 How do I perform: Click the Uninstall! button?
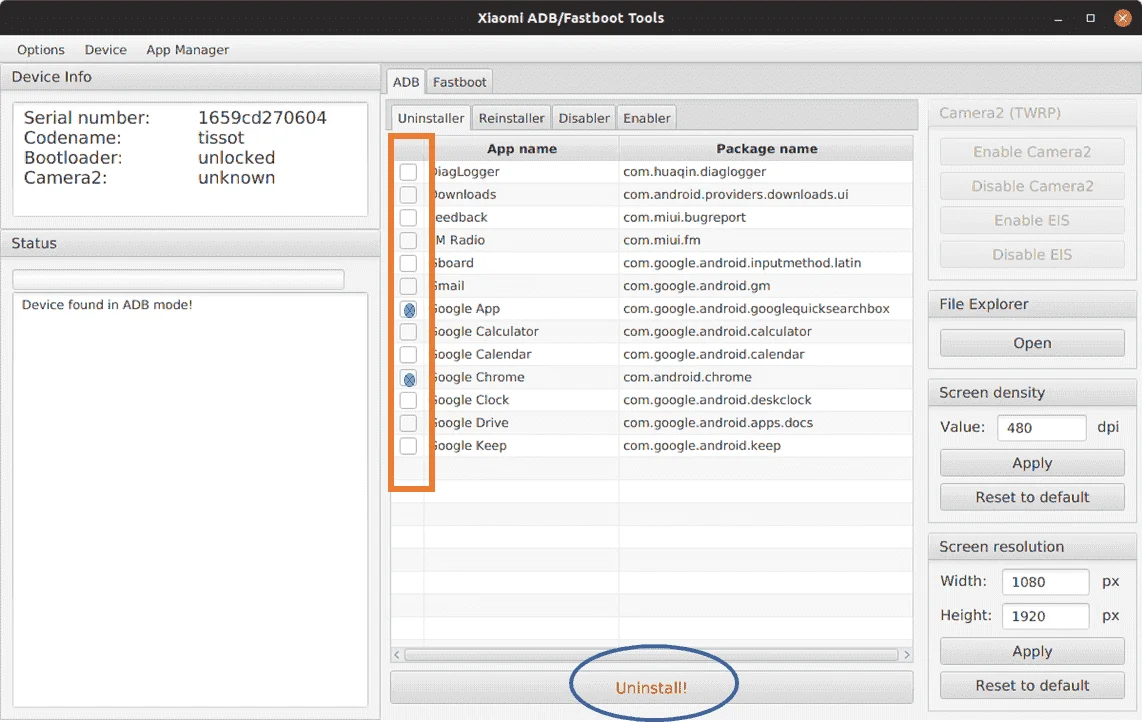[651, 688]
